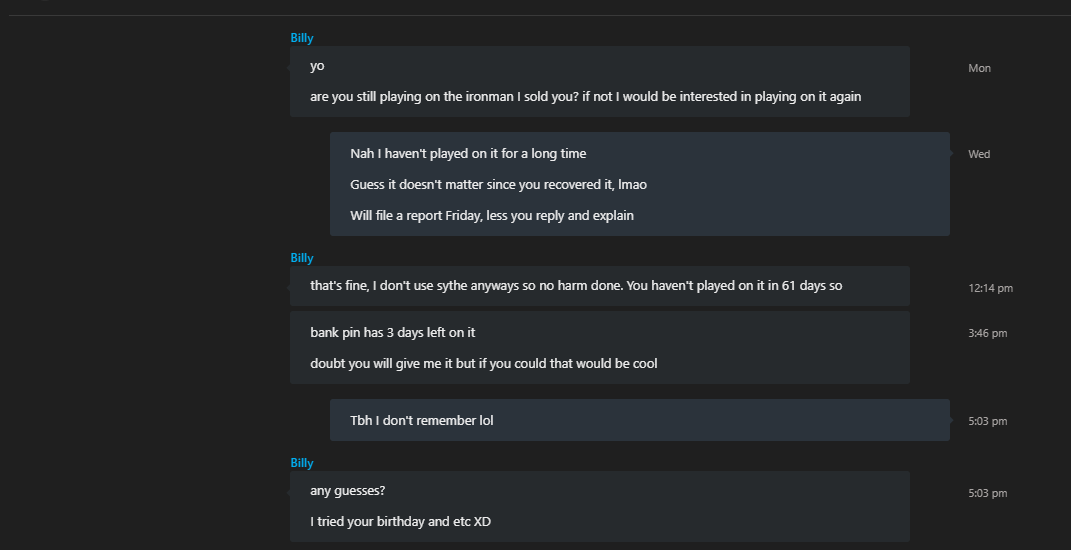Click 'doubt you will give me it' message
The width and height of the screenshot is (1071, 550).
pyautogui.click(x=484, y=363)
